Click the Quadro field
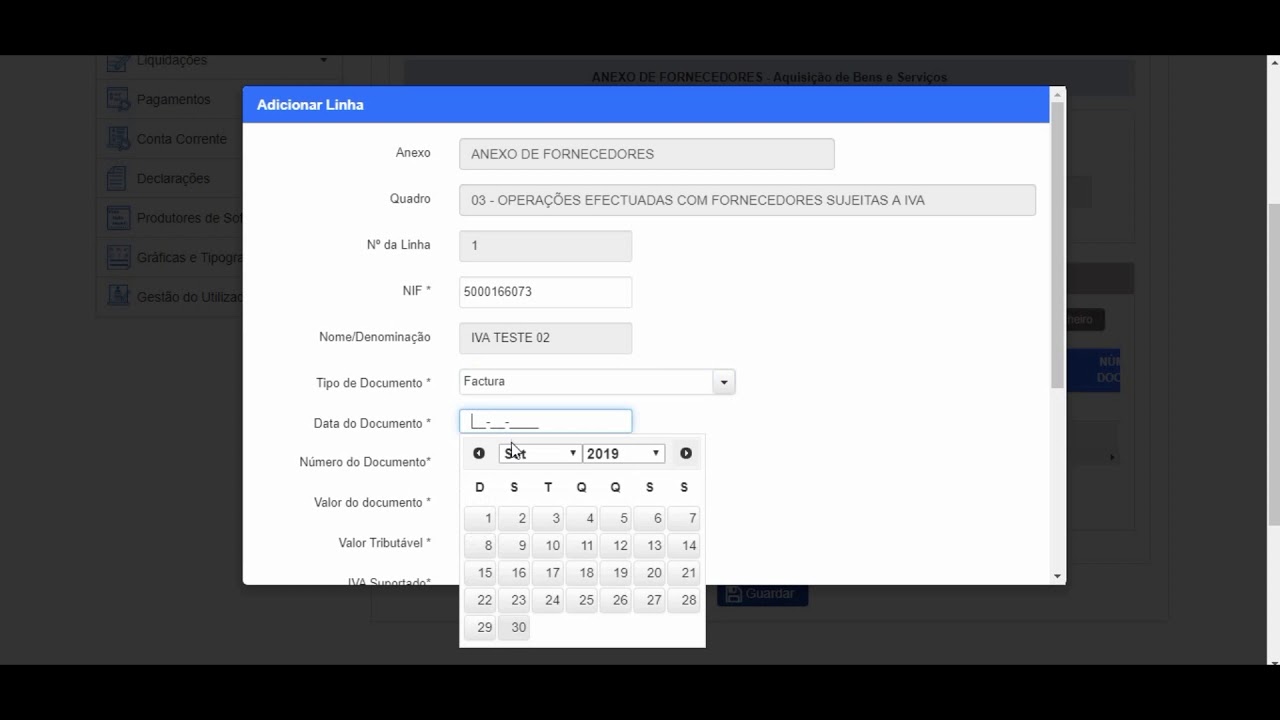Viewport: 1280px width, 720px height. (747, 200)
